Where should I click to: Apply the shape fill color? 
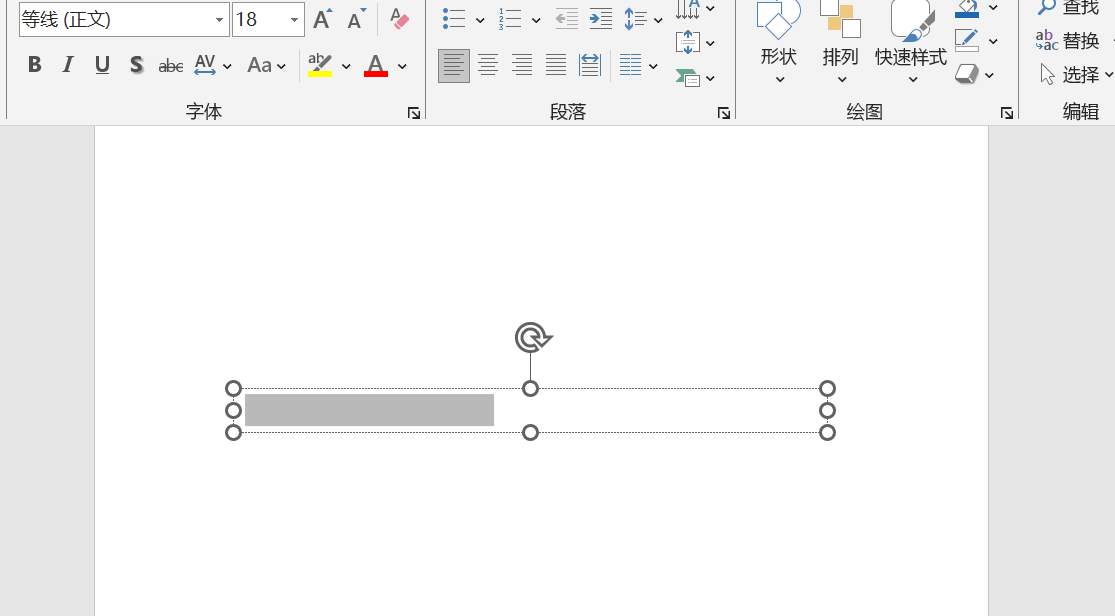pos(967,9)
